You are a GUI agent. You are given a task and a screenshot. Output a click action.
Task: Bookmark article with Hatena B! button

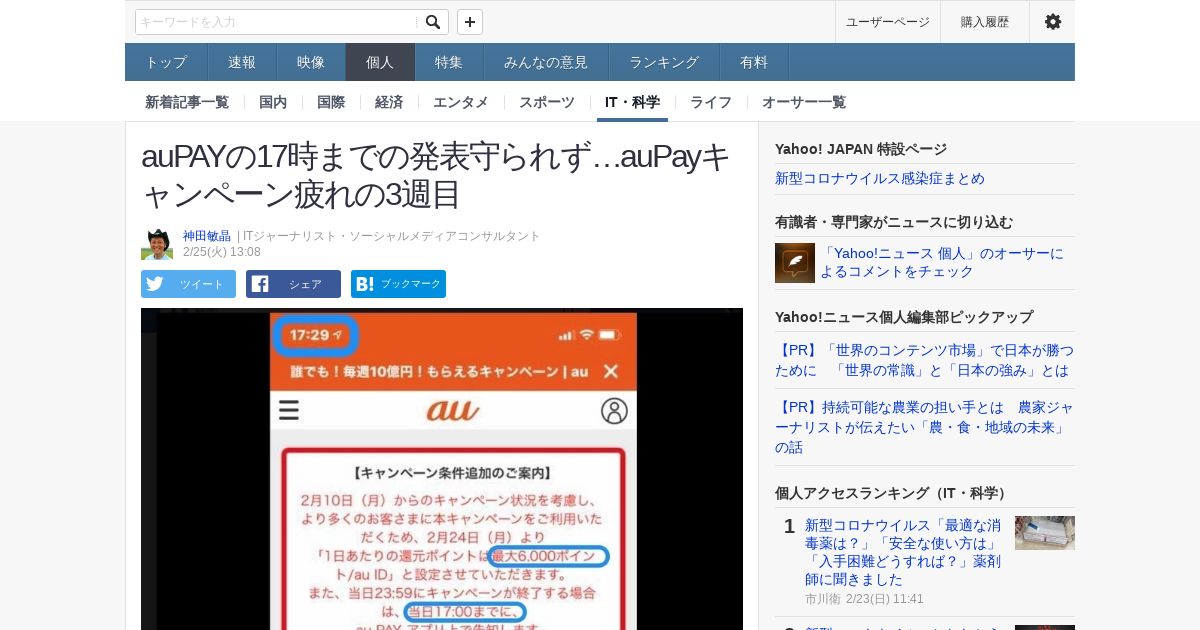398,284
